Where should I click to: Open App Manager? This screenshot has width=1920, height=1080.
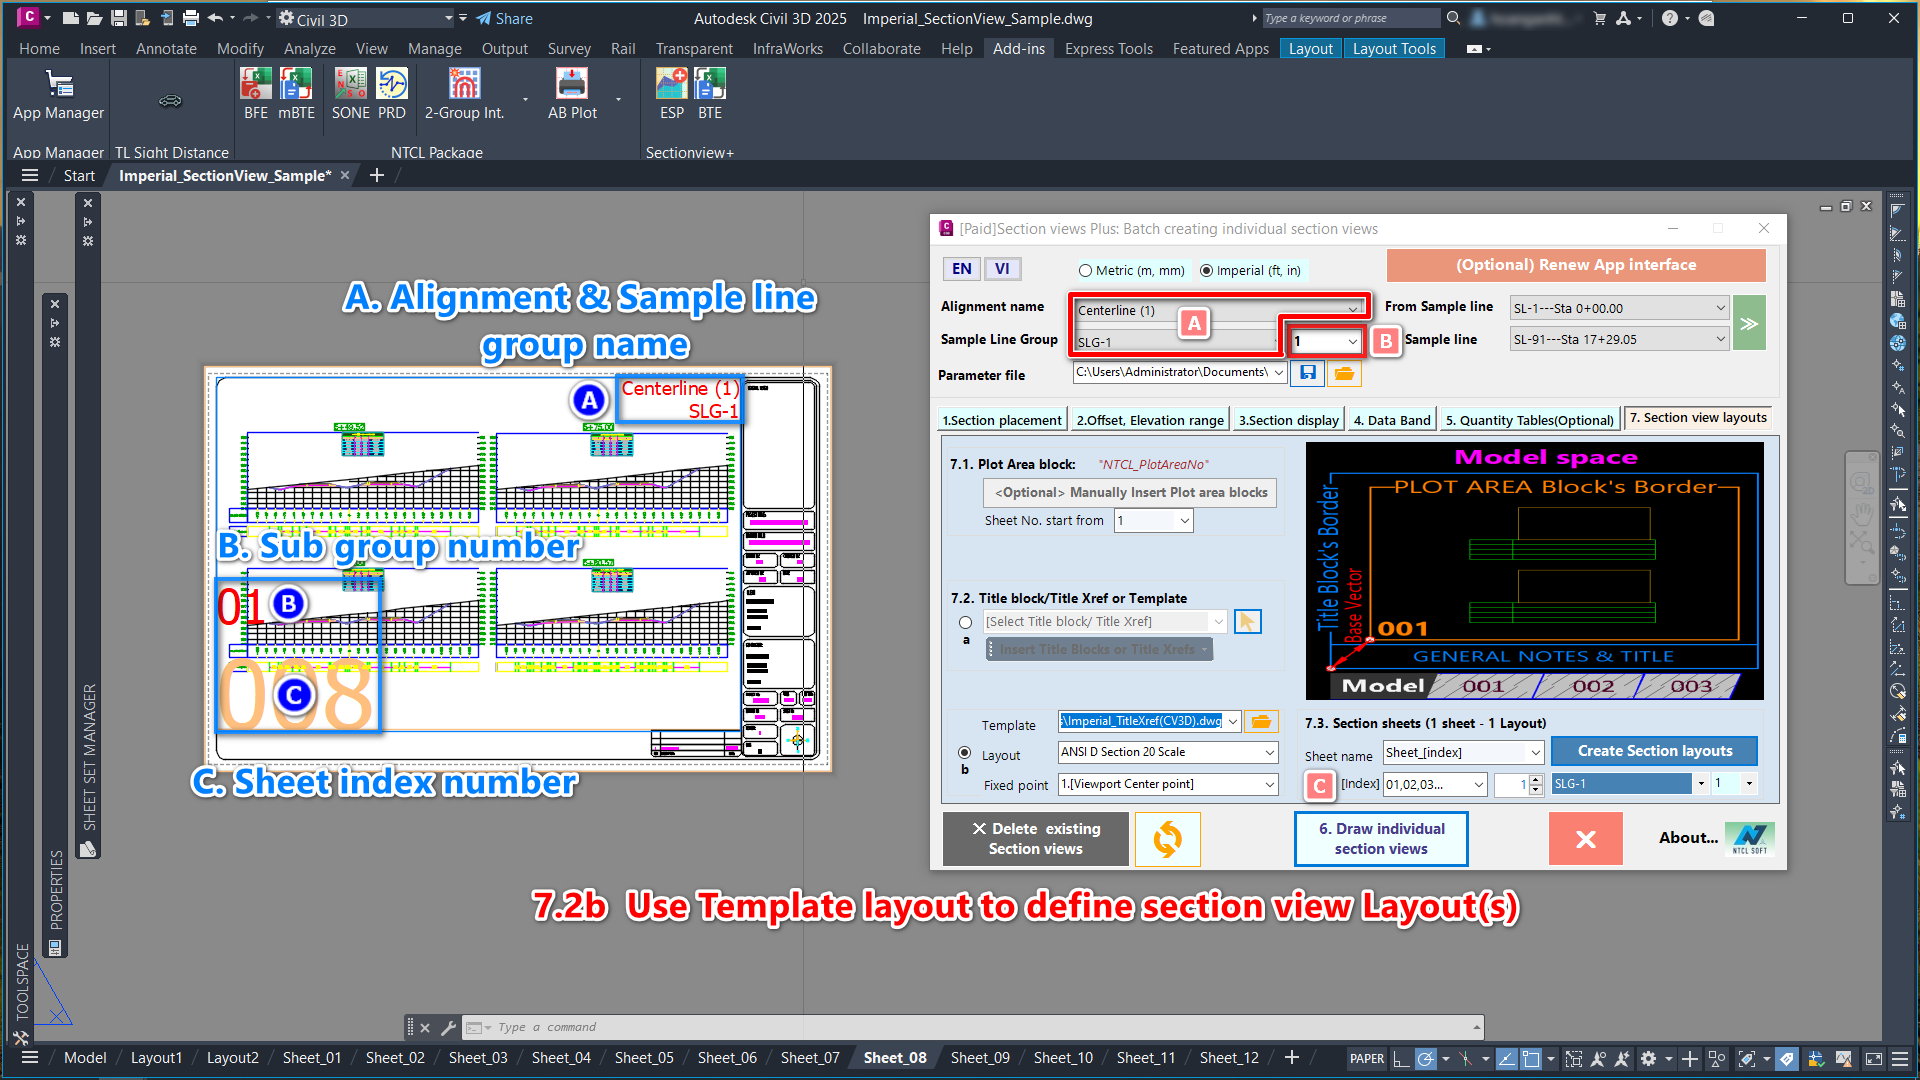59,85
